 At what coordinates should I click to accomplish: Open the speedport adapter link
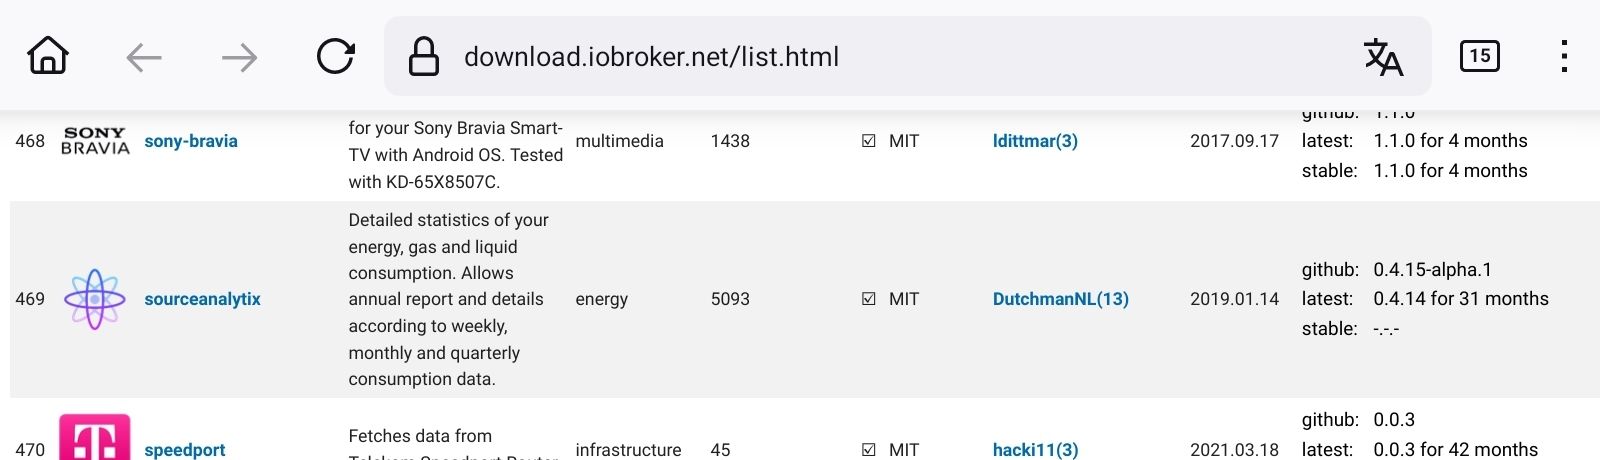185,450
